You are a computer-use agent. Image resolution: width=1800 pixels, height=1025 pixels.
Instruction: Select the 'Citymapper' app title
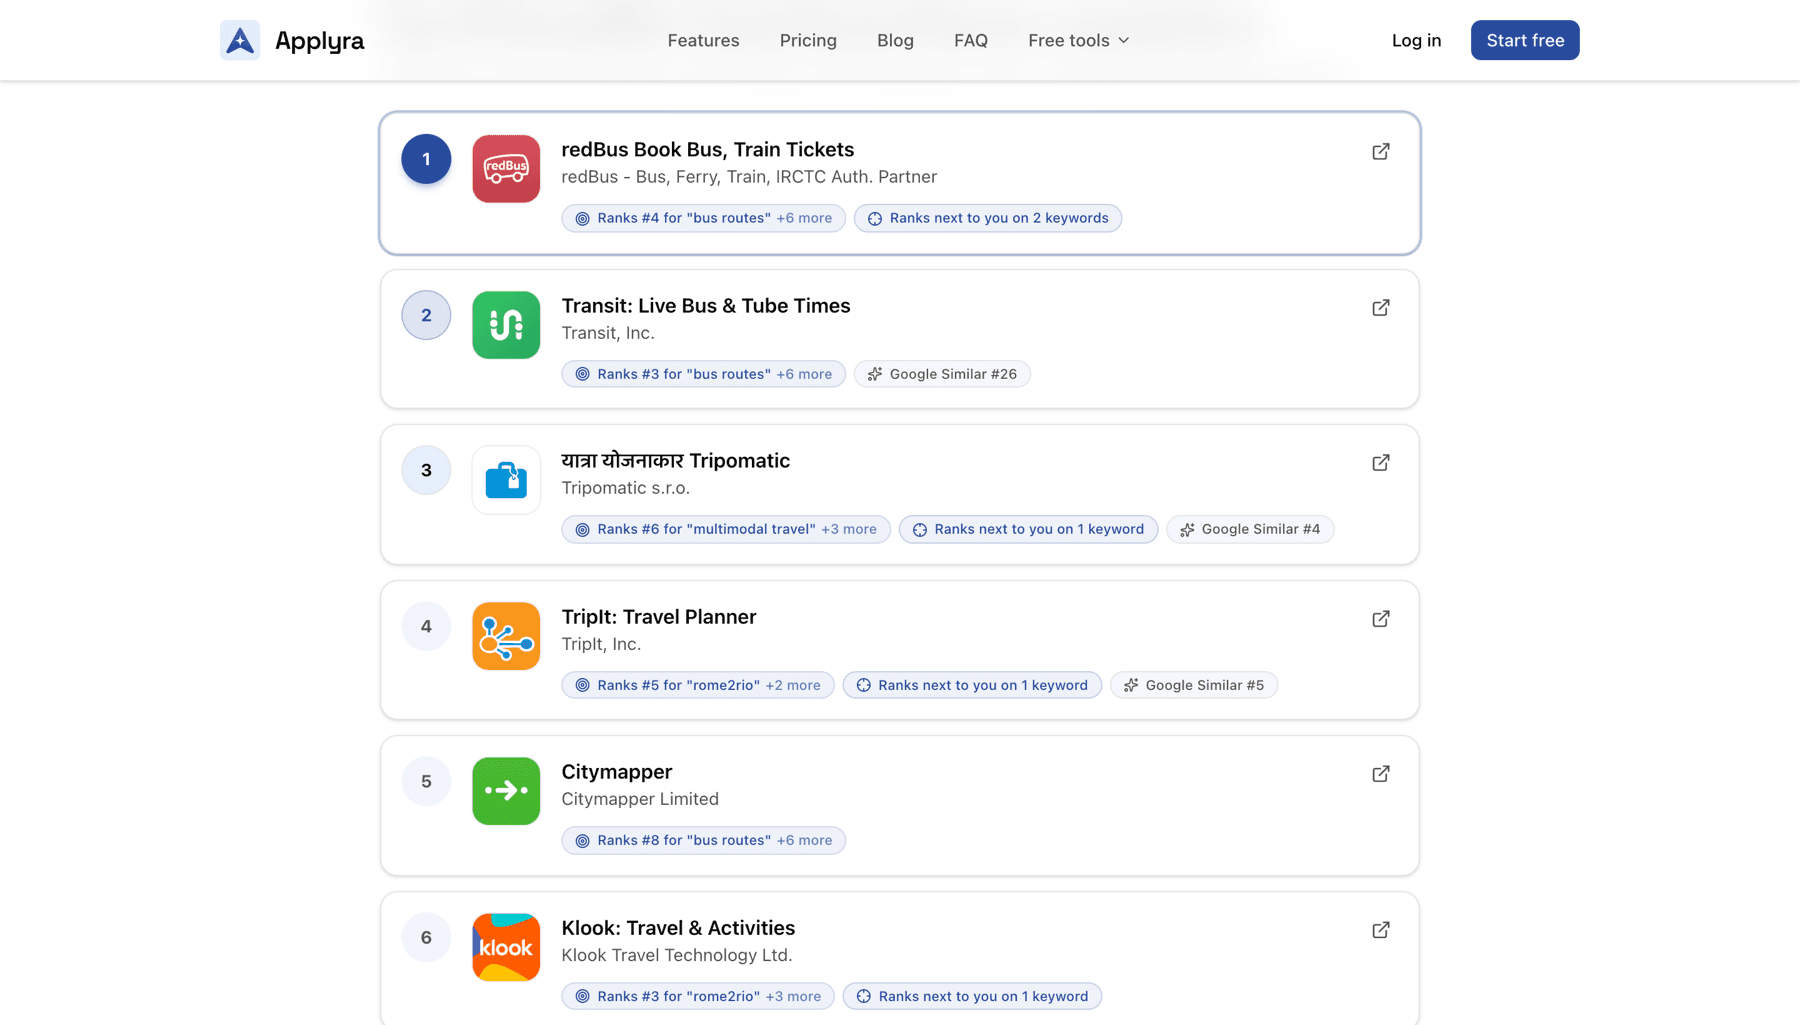tap(616, 772)
